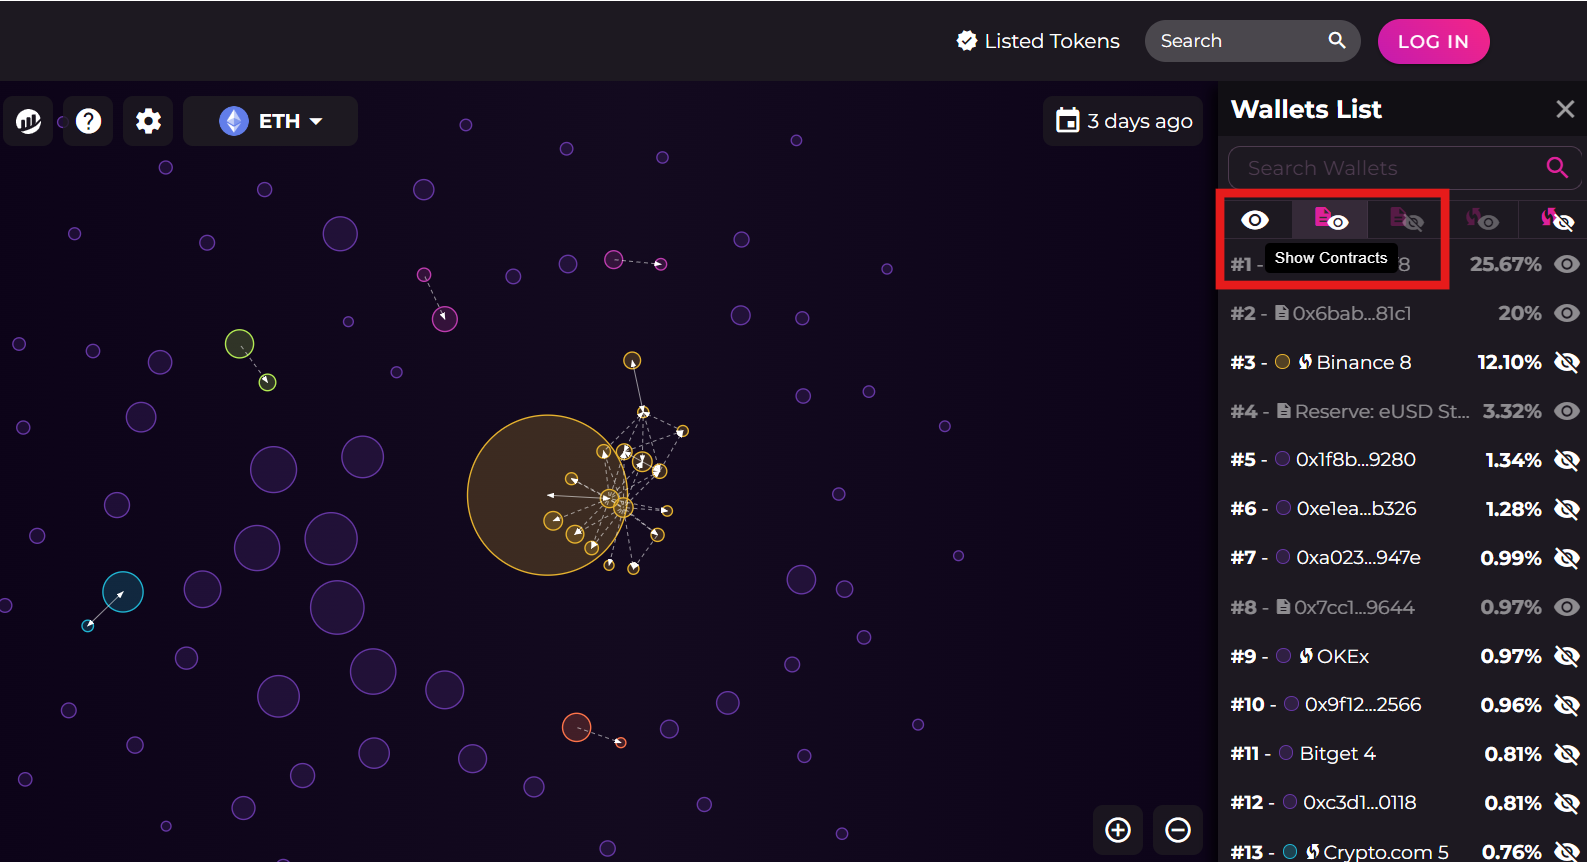Select wallet #5 0x1f8b...9280
Viewport: 1587px width, 862px height.
coord(1403,460)
